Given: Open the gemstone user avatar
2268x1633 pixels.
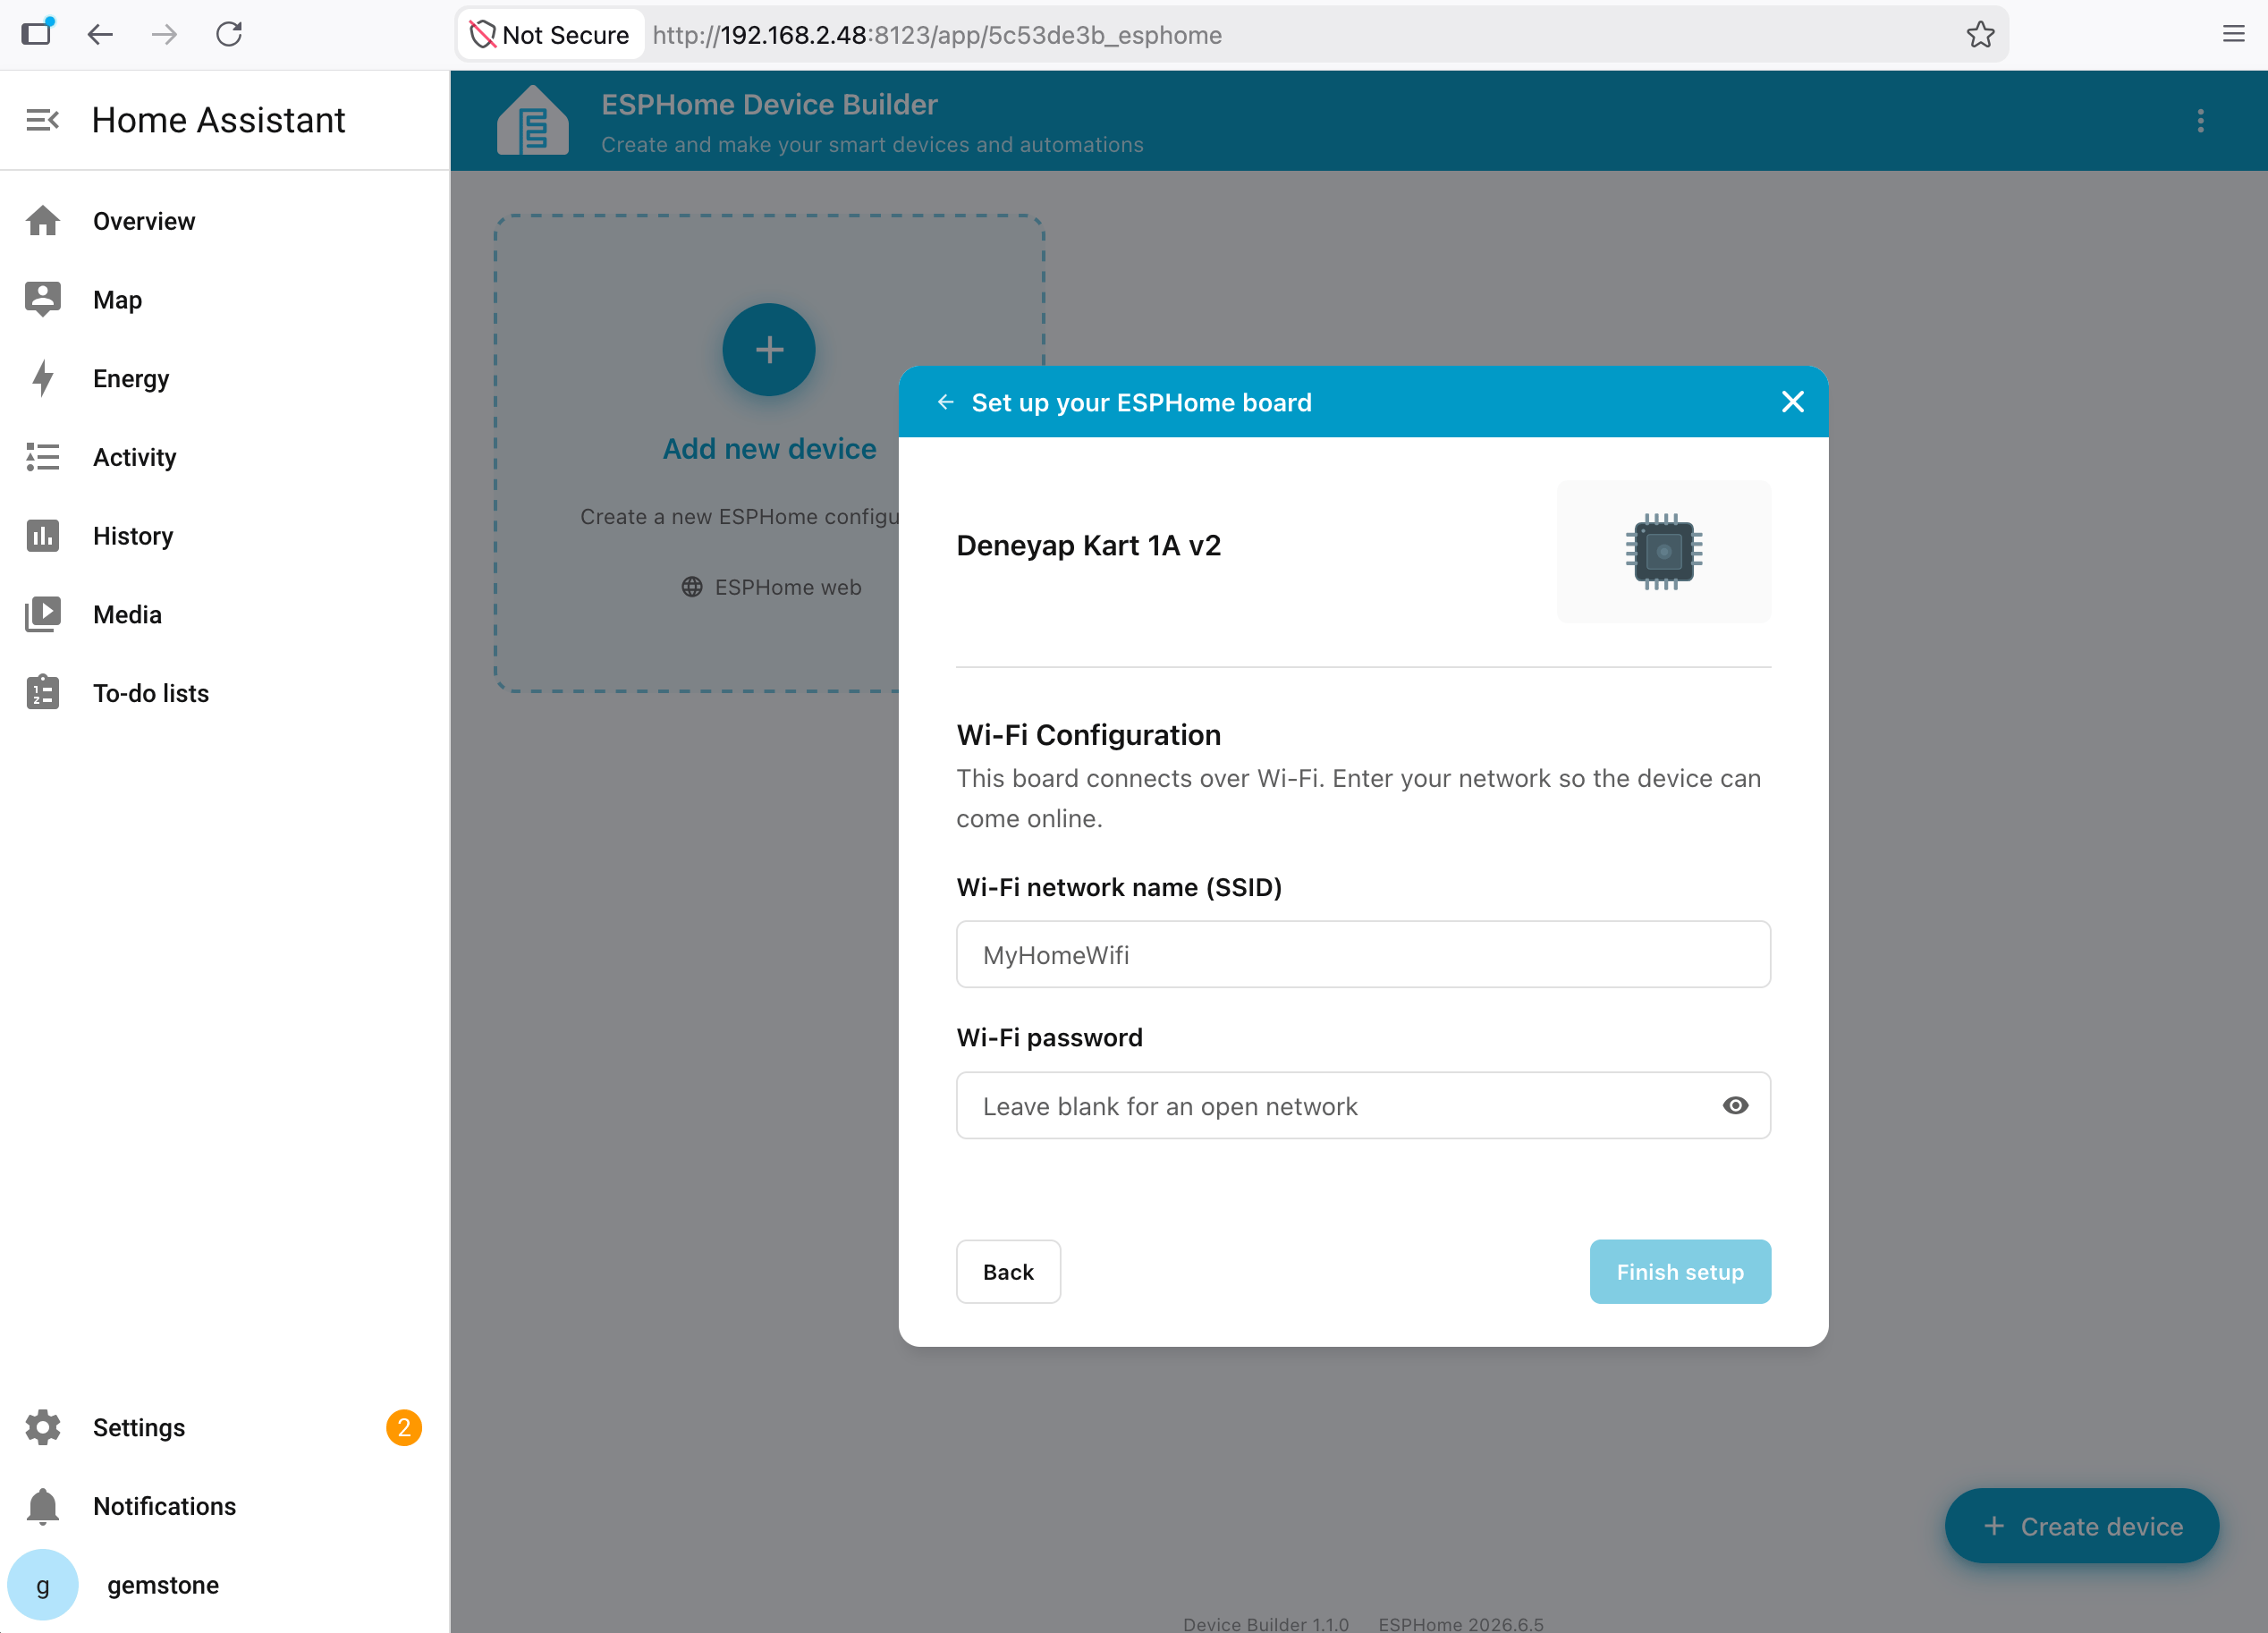Looking at the screenshot, I should tap(43, 1584).
